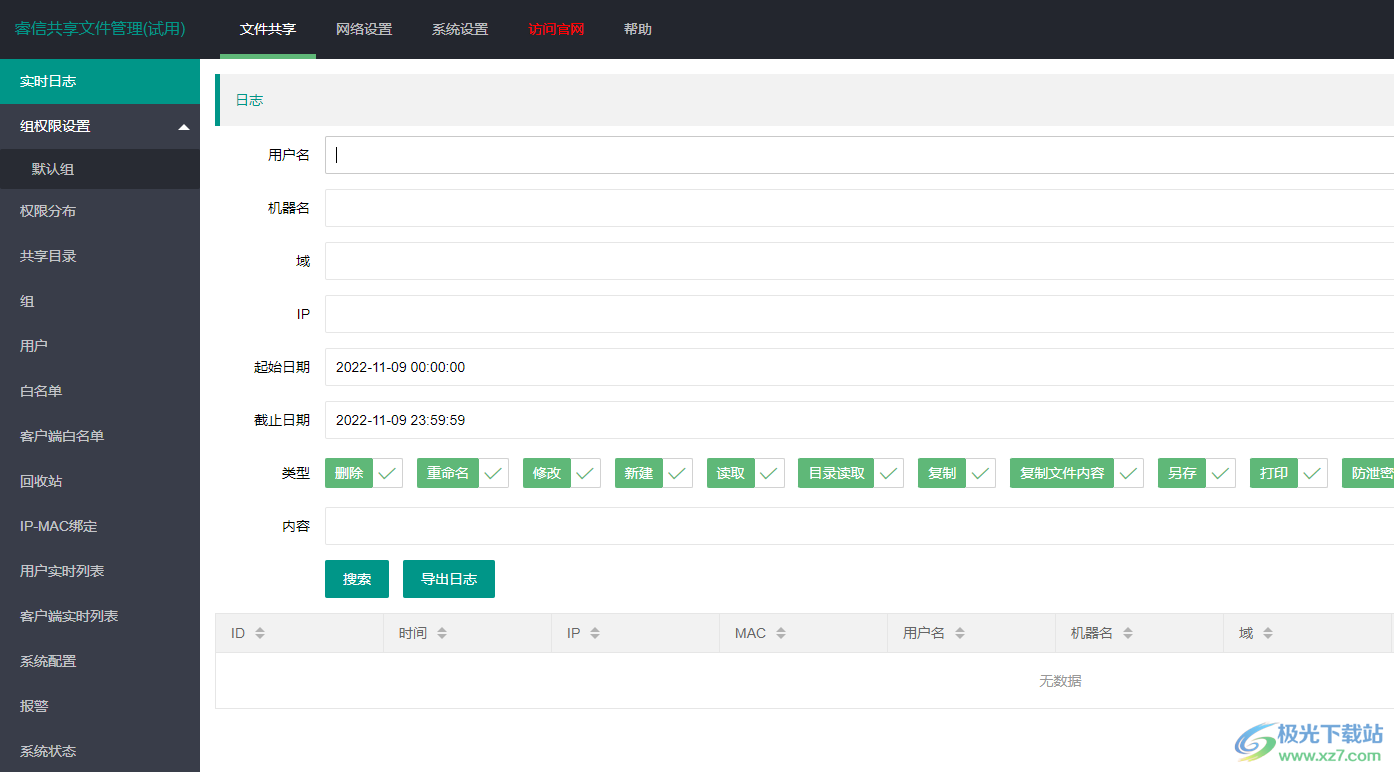Screen dimensions: 1394x772
Task: Sort table by 时间 column arrows
Action: coord(442,633)
